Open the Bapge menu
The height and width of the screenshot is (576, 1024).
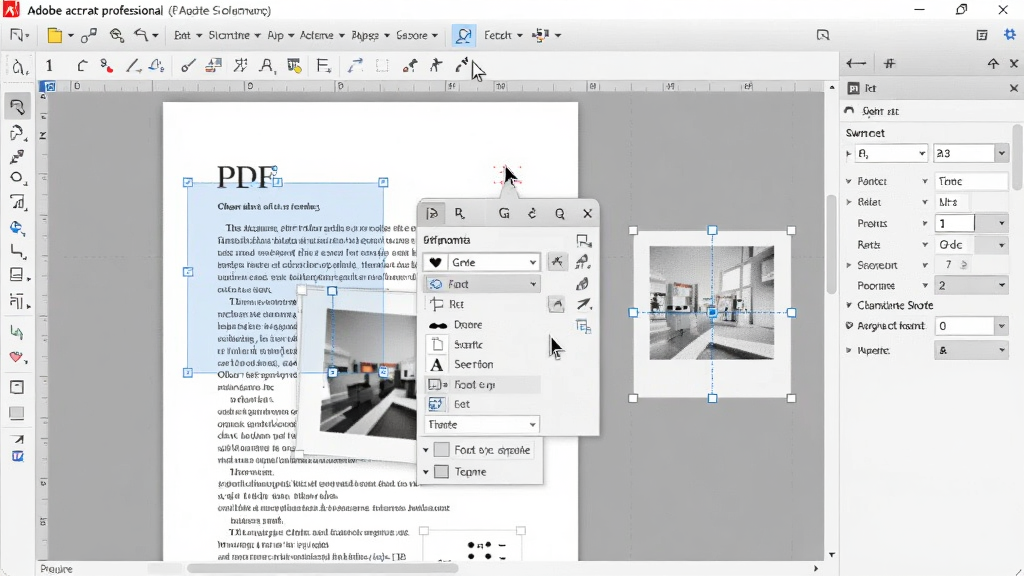tap(370, 35)
